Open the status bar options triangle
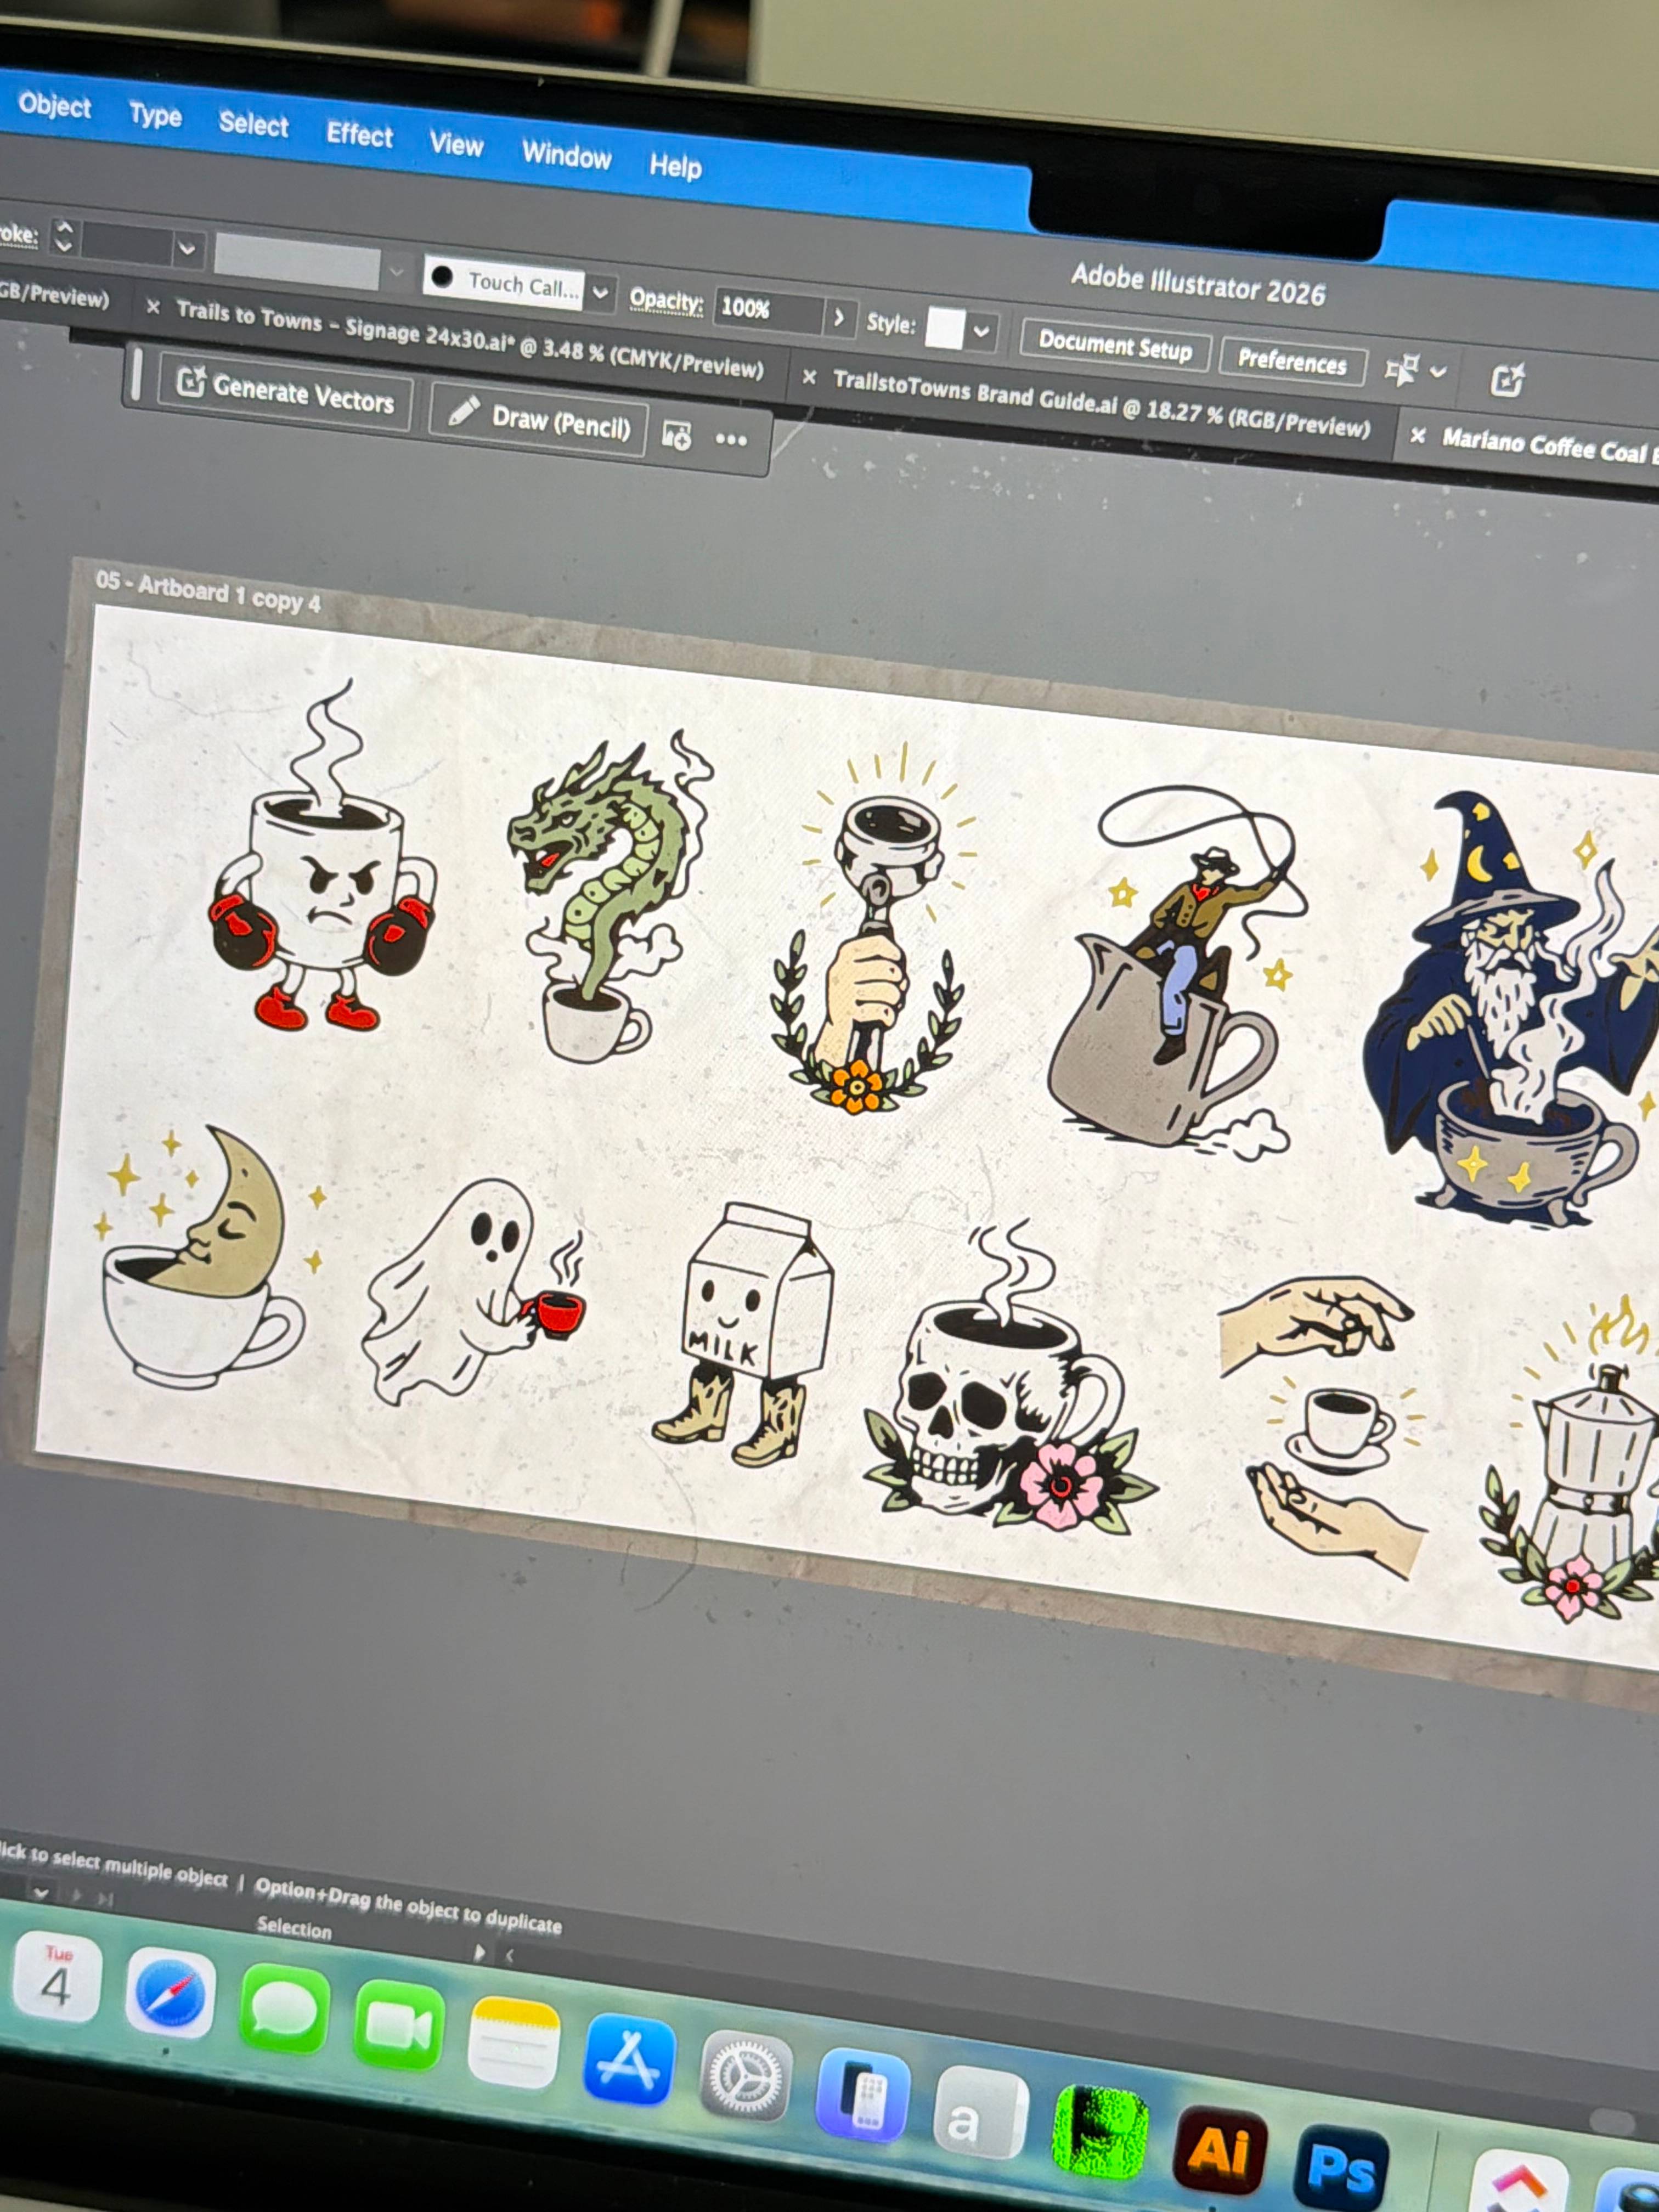The width and height of the screenshot is (1659, 2212). coord(479,1951)
